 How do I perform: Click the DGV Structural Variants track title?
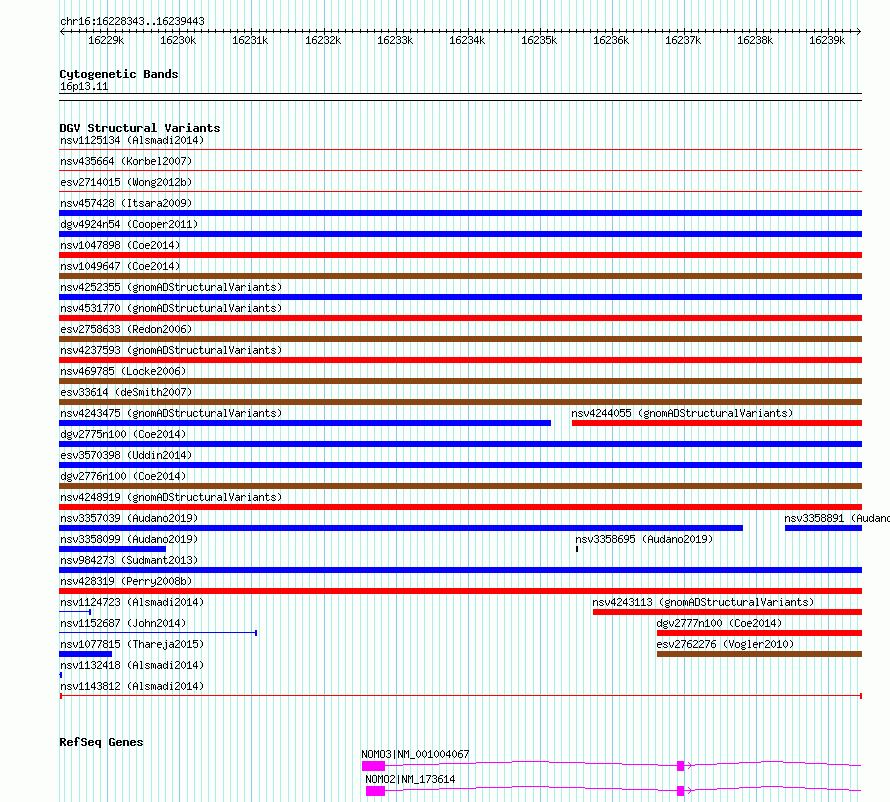coord(140,128)
